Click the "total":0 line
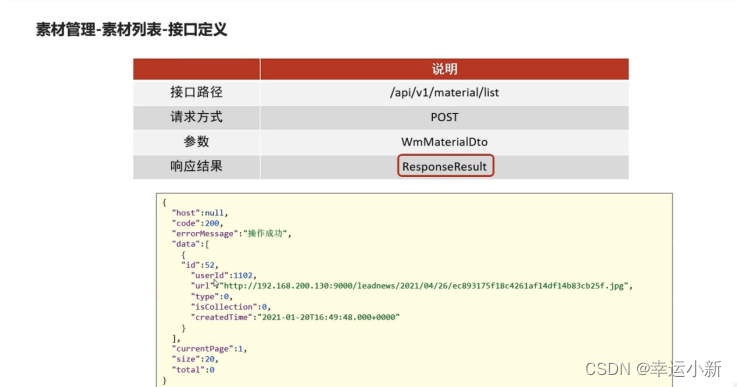 click(x=193, y=370)
